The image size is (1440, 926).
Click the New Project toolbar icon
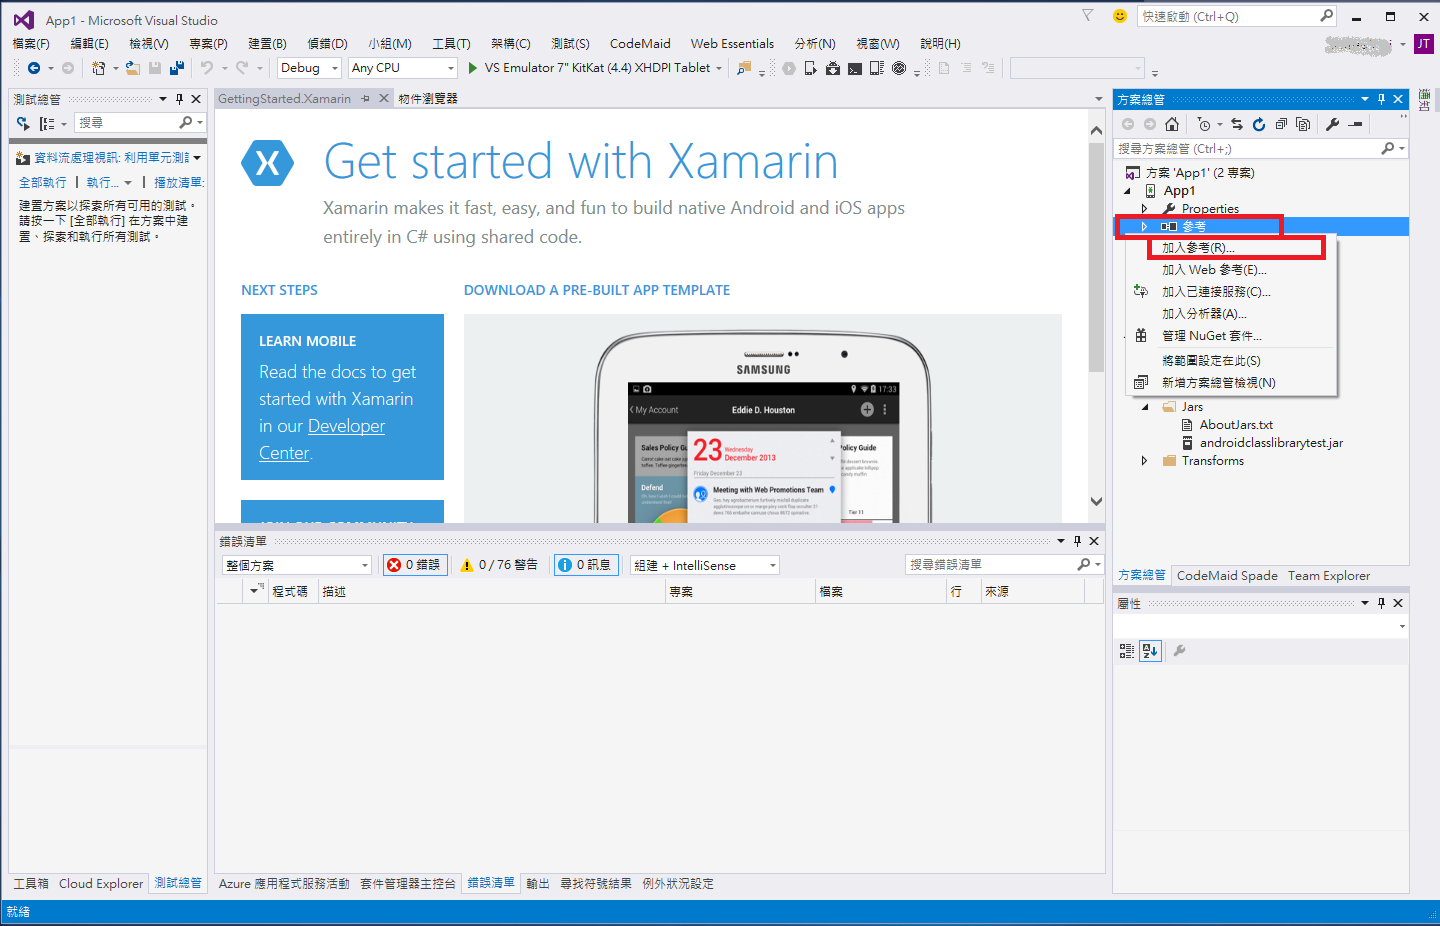[98, 68]
